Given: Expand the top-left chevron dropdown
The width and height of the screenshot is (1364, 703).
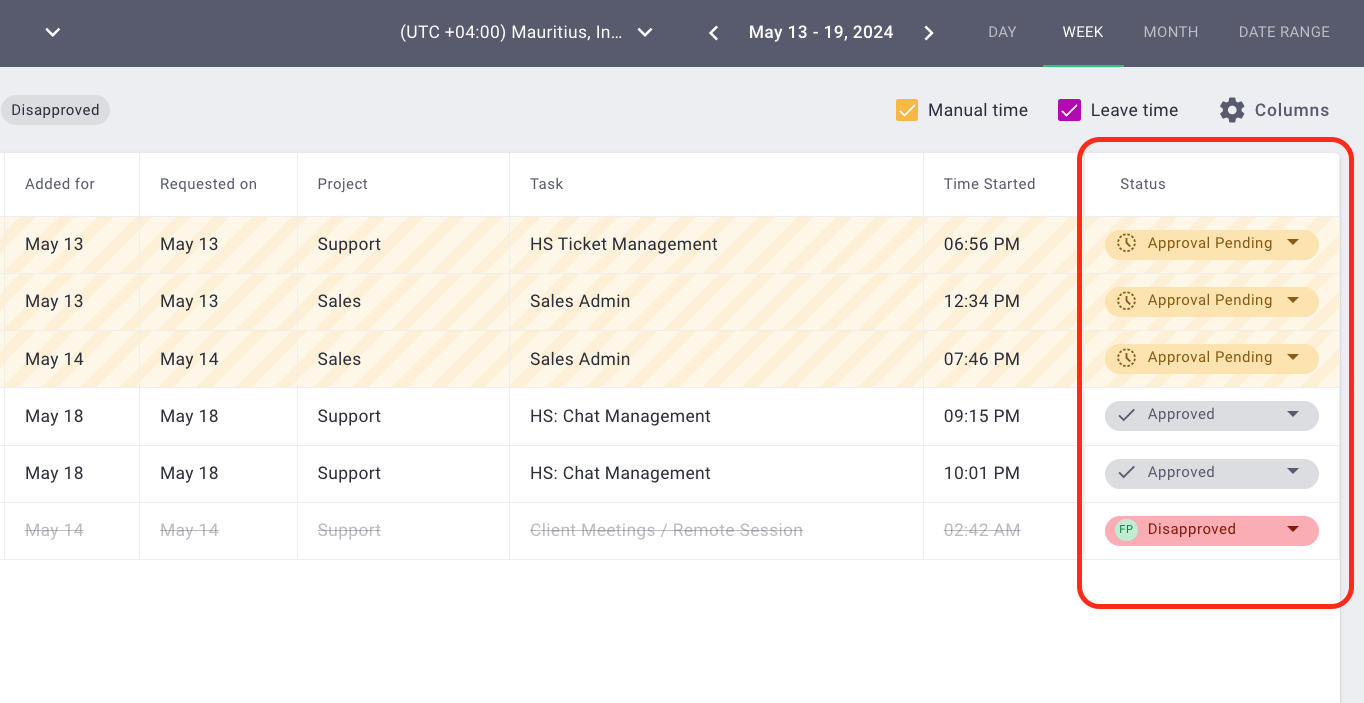Looking at the screenshot, I should [x=53, y=33].
